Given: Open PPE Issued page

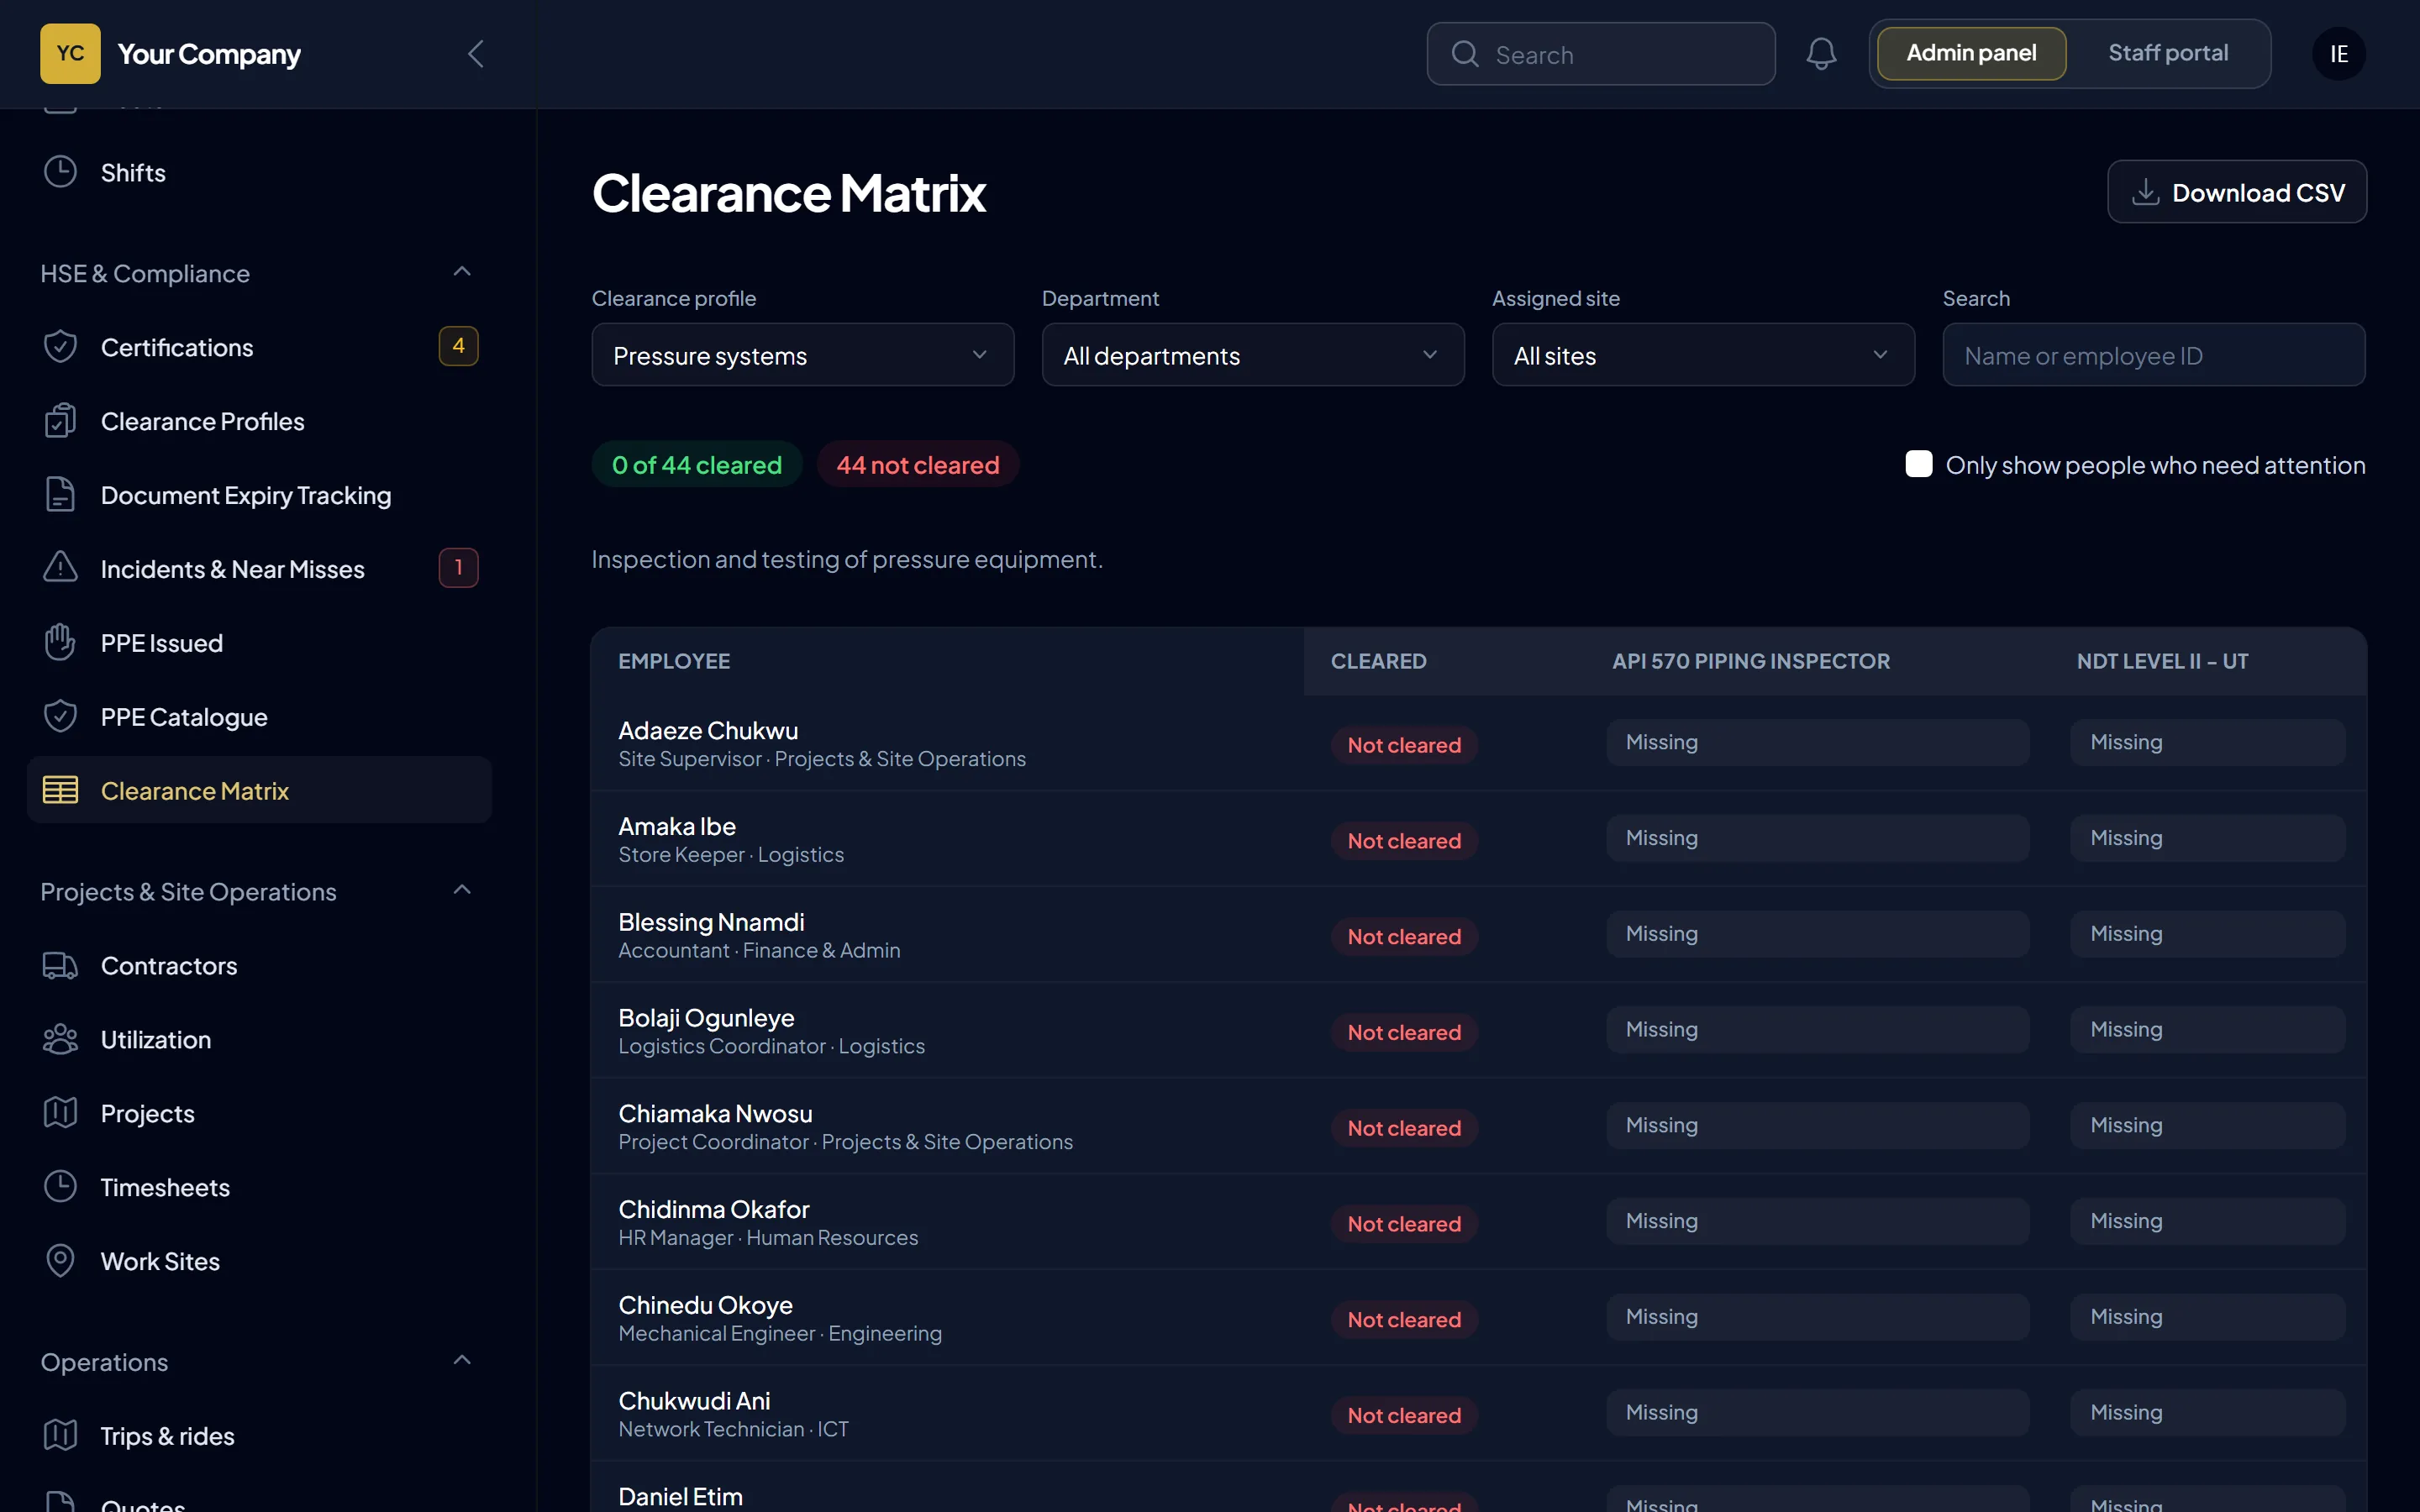Looking at the screenshot, I should [x=259, y=642].
